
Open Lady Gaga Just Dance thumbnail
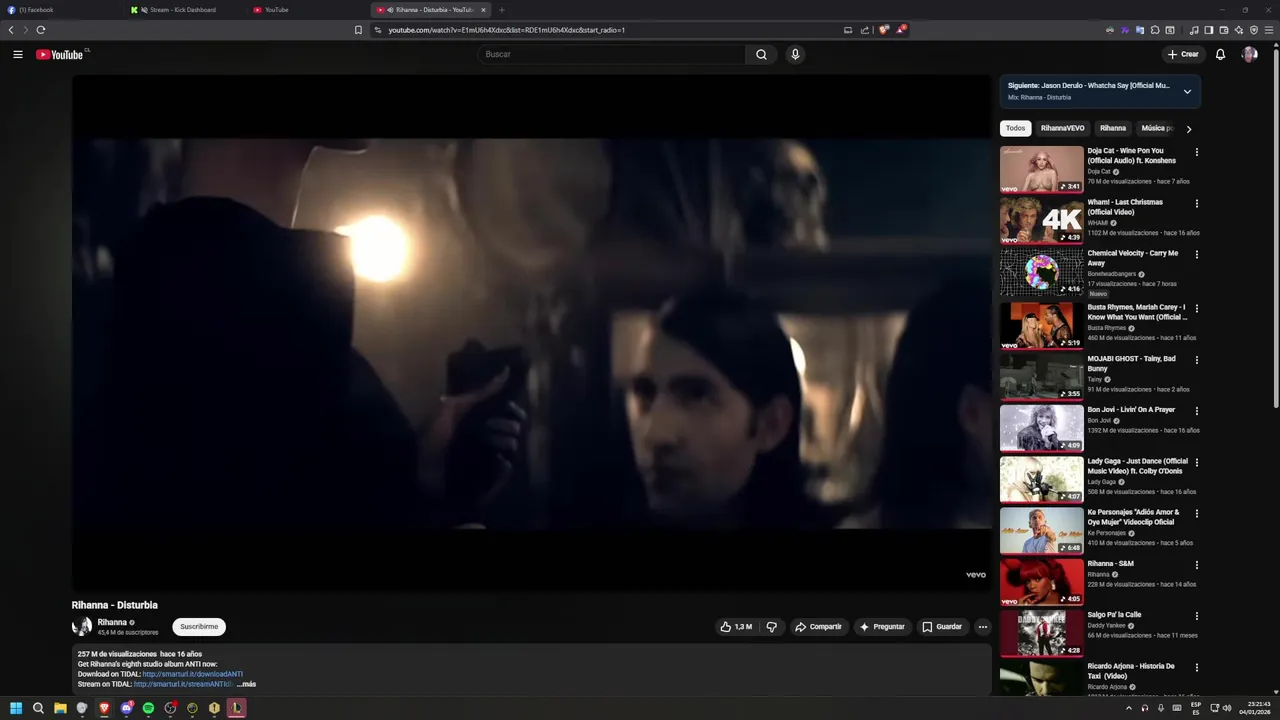point(1042,479)
